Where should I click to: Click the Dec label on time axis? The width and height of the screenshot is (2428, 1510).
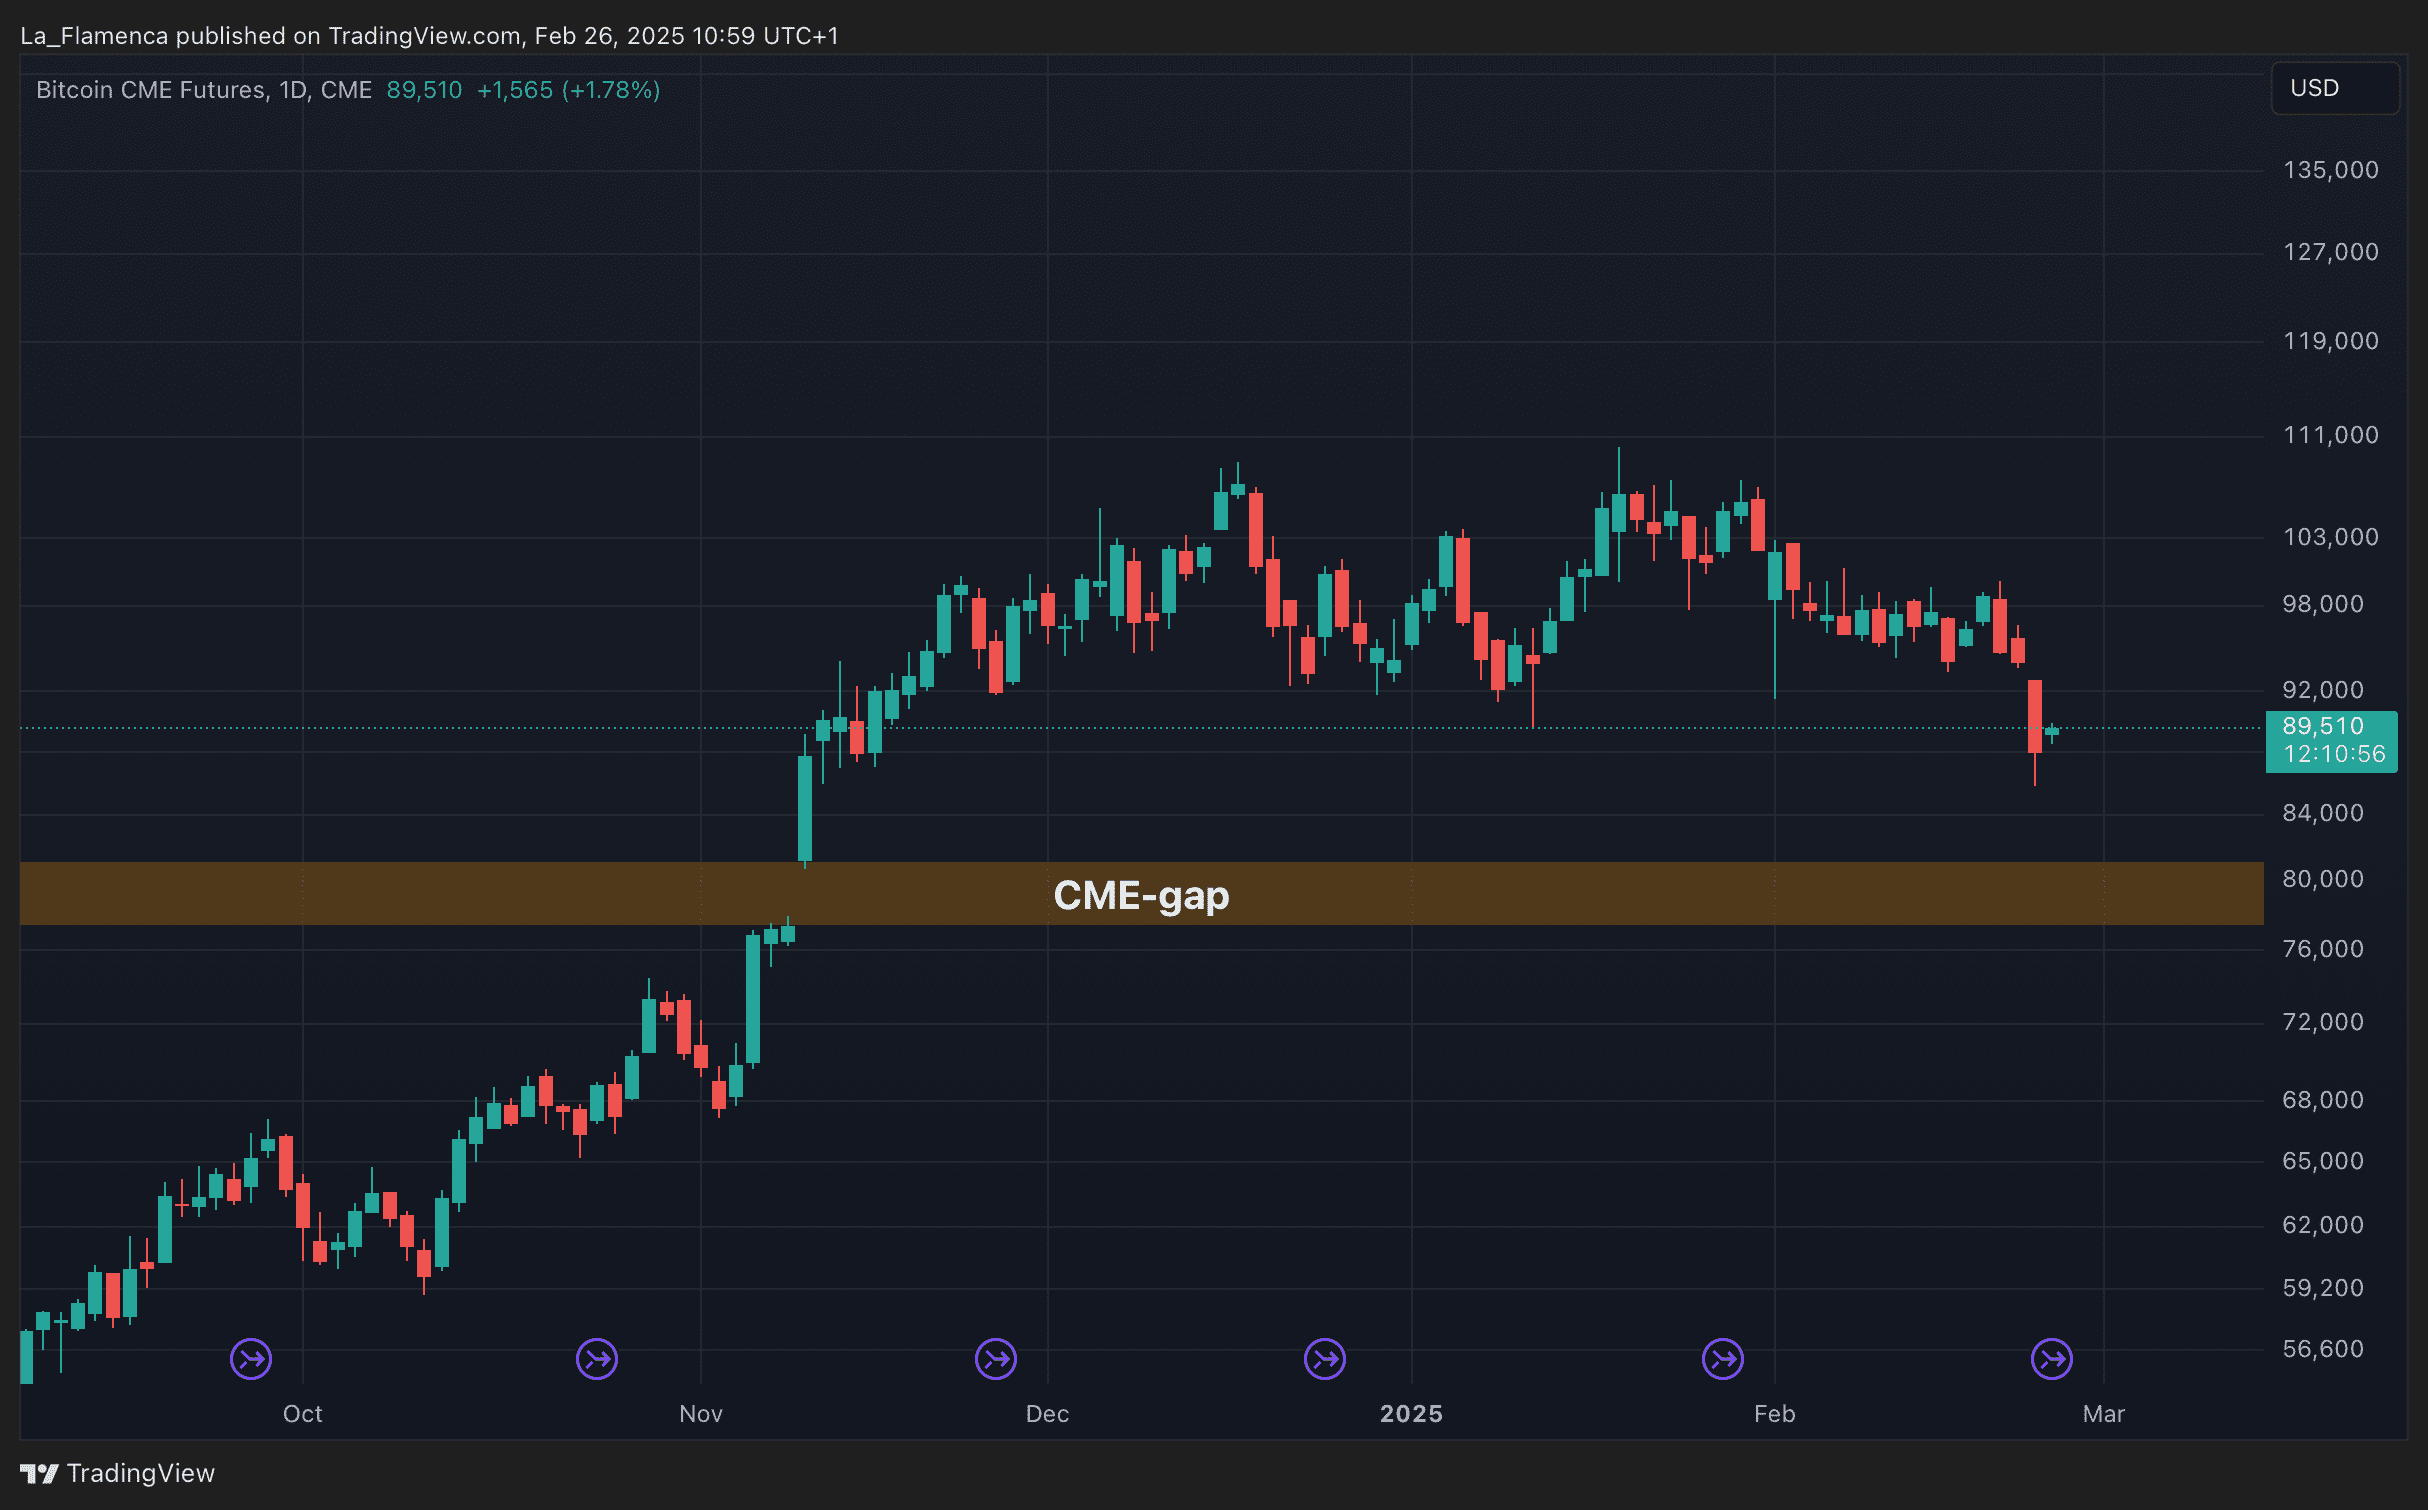point(1047,1414)
